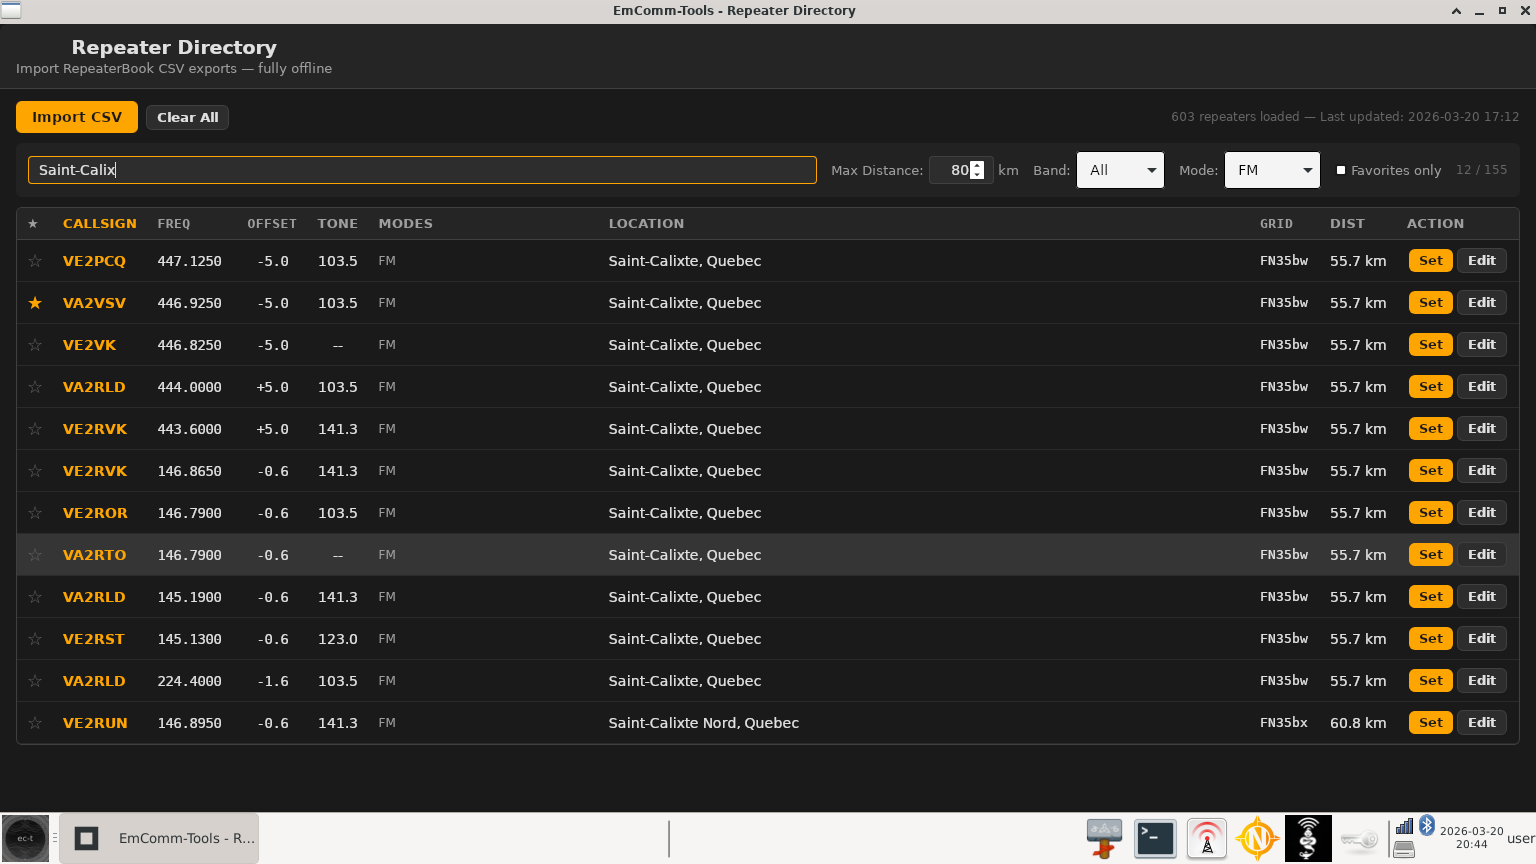Open the Mode FM dropdown
The height and width of the screenshot is (864, 1536).
point(1272,170)
